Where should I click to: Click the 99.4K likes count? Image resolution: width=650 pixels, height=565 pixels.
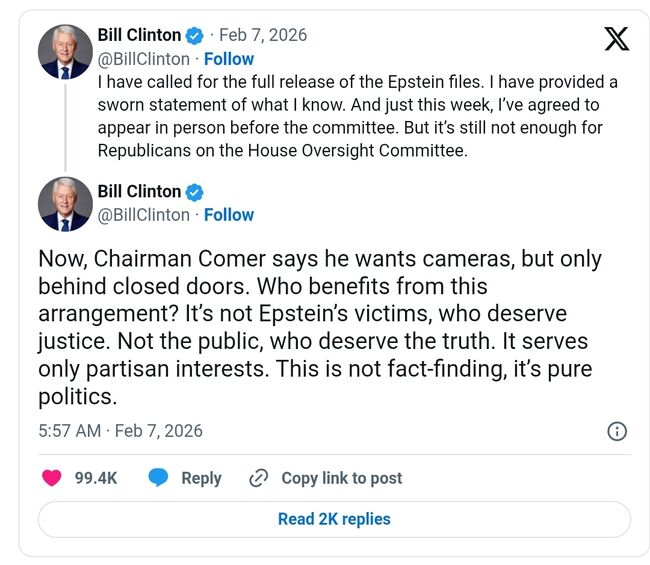point(96,478)
